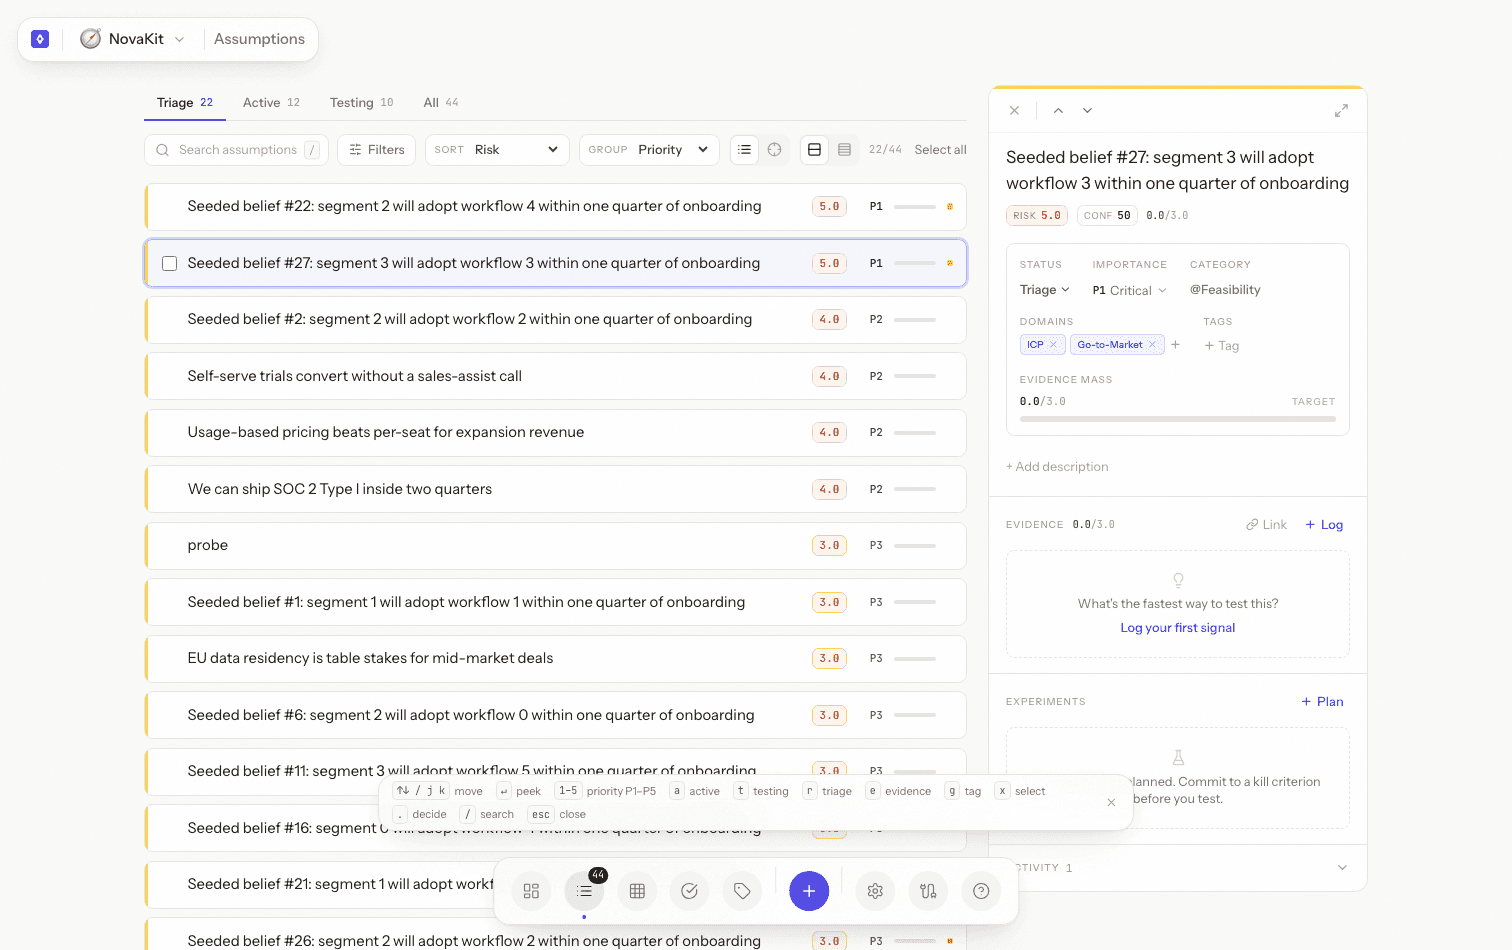Select comfortable row density icon
The image size is (1512, 950).
coord(814,150)
